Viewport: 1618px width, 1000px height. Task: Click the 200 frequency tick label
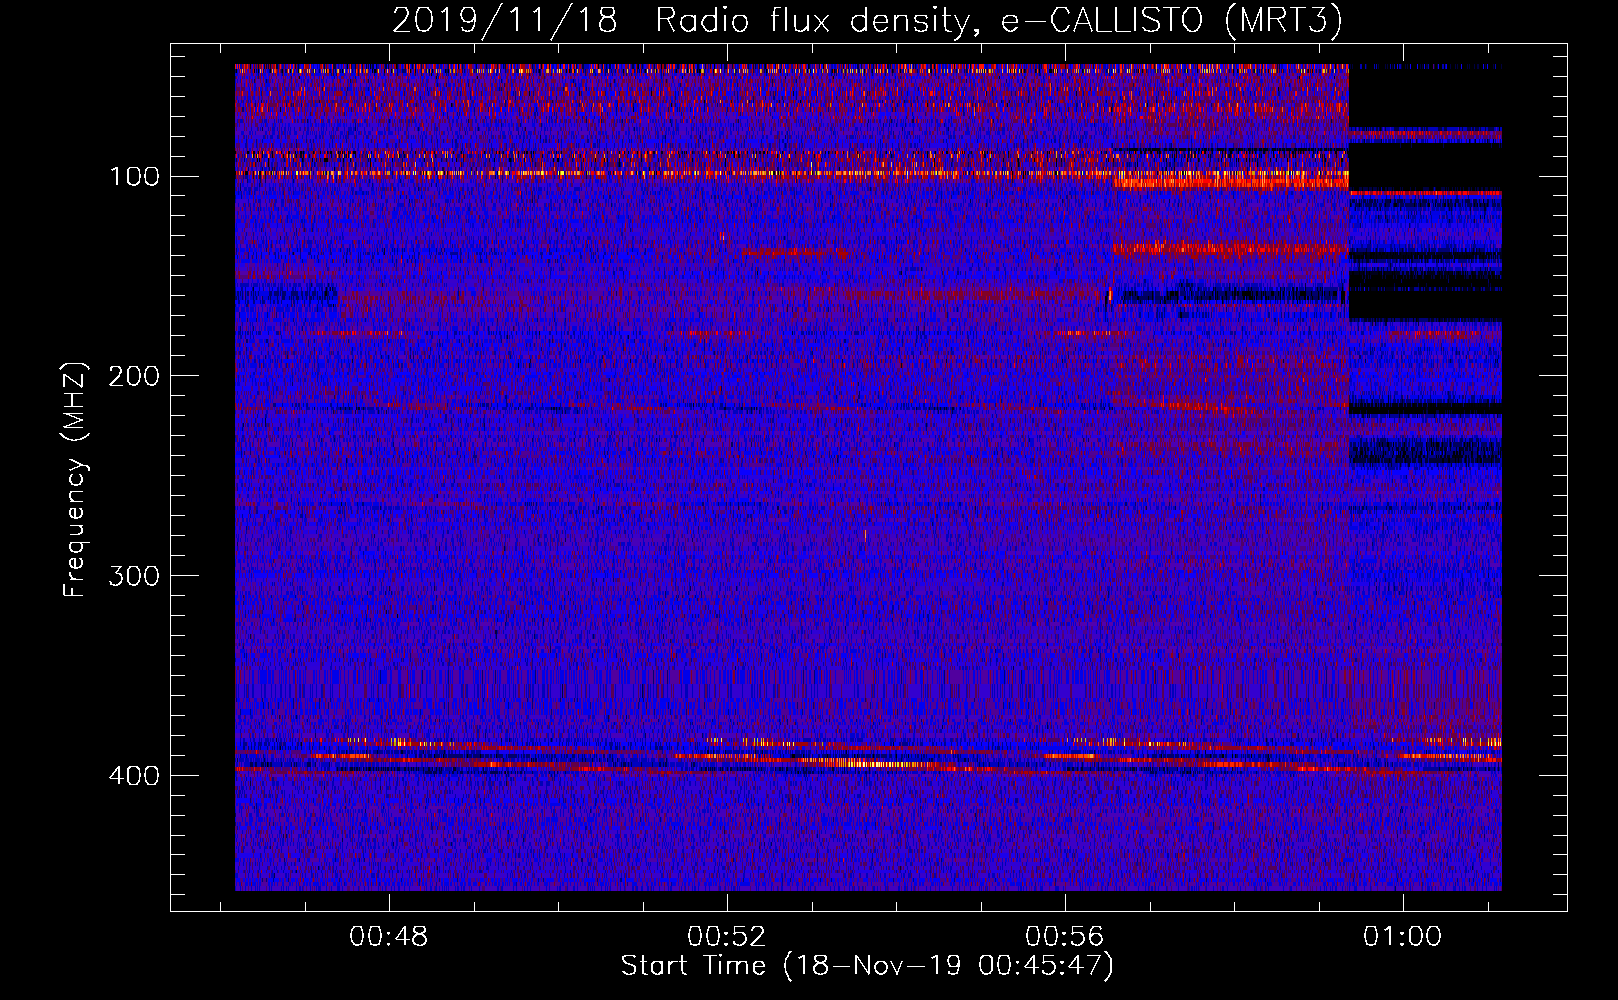coord(135,377)
